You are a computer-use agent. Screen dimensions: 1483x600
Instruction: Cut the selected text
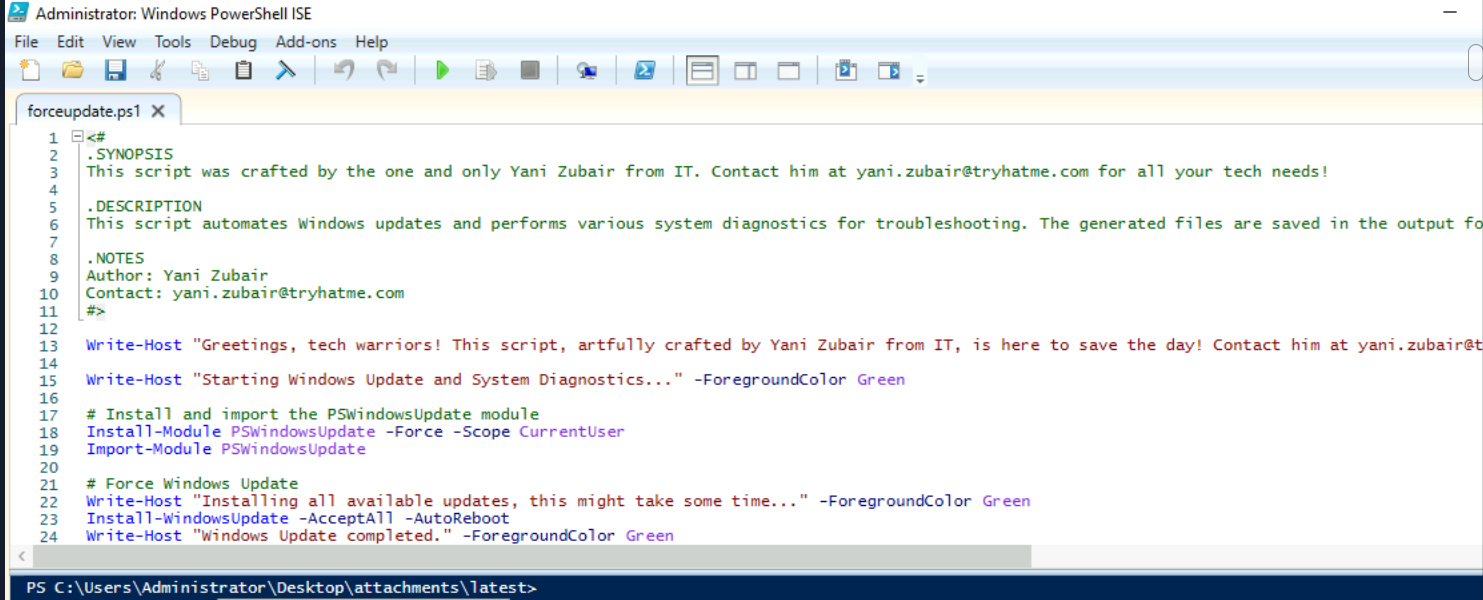coord(157,70)
